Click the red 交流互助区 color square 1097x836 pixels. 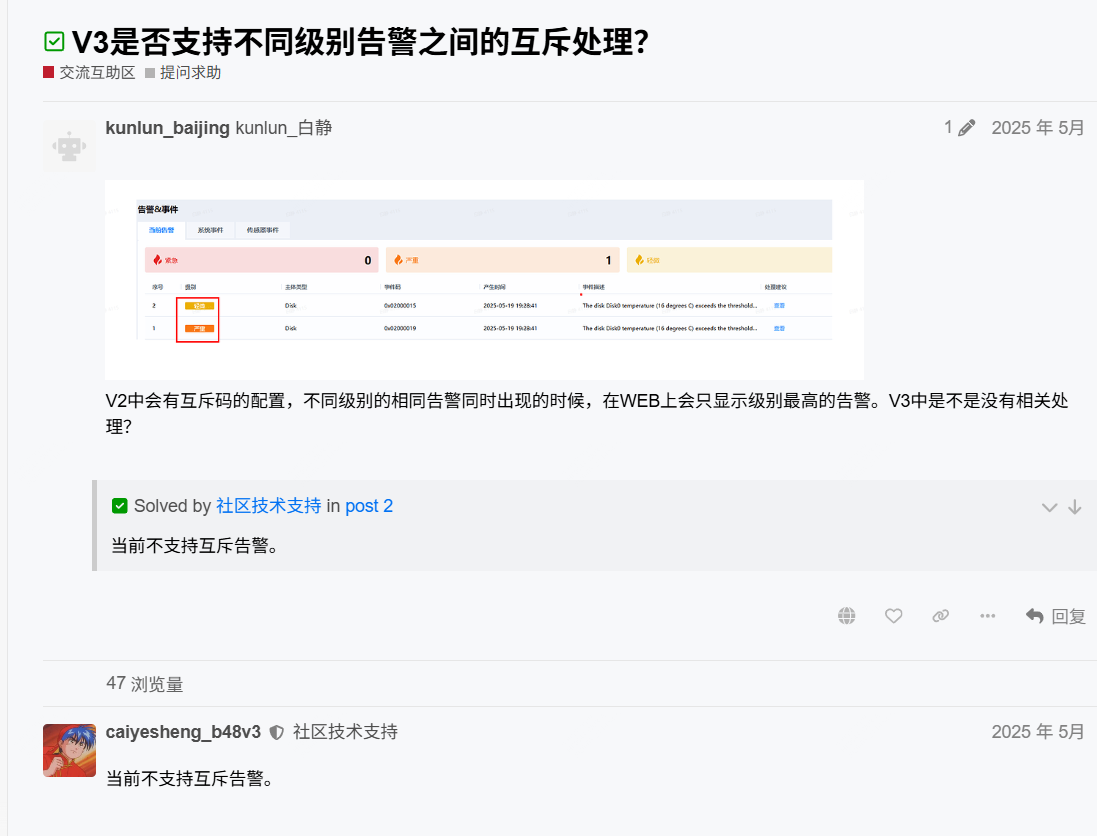click(x=48, y=73)
